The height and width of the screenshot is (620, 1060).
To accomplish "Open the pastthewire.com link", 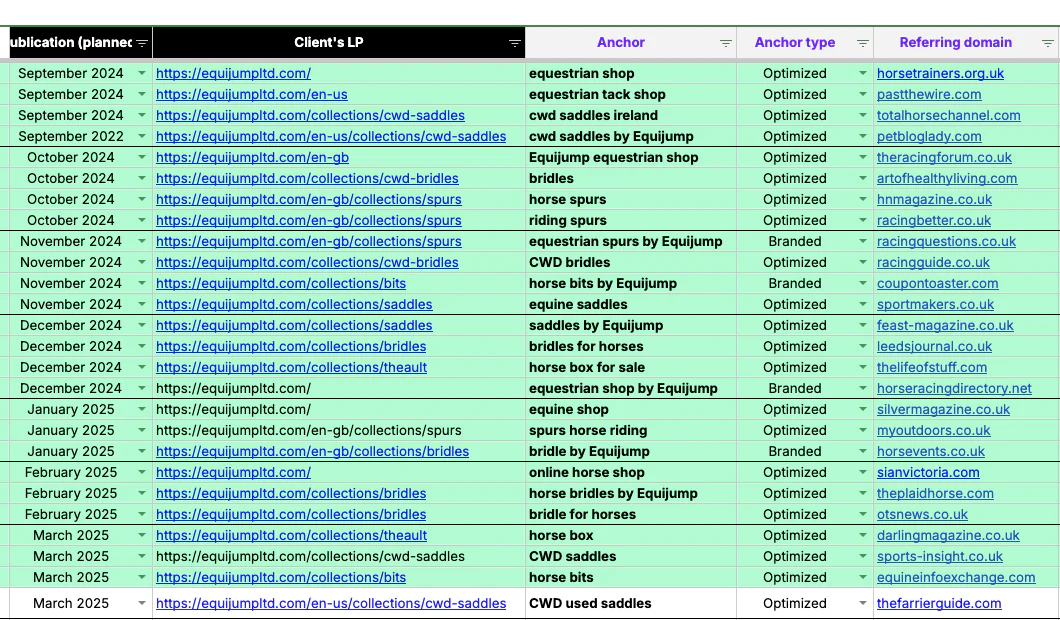I will click(929, 94).
